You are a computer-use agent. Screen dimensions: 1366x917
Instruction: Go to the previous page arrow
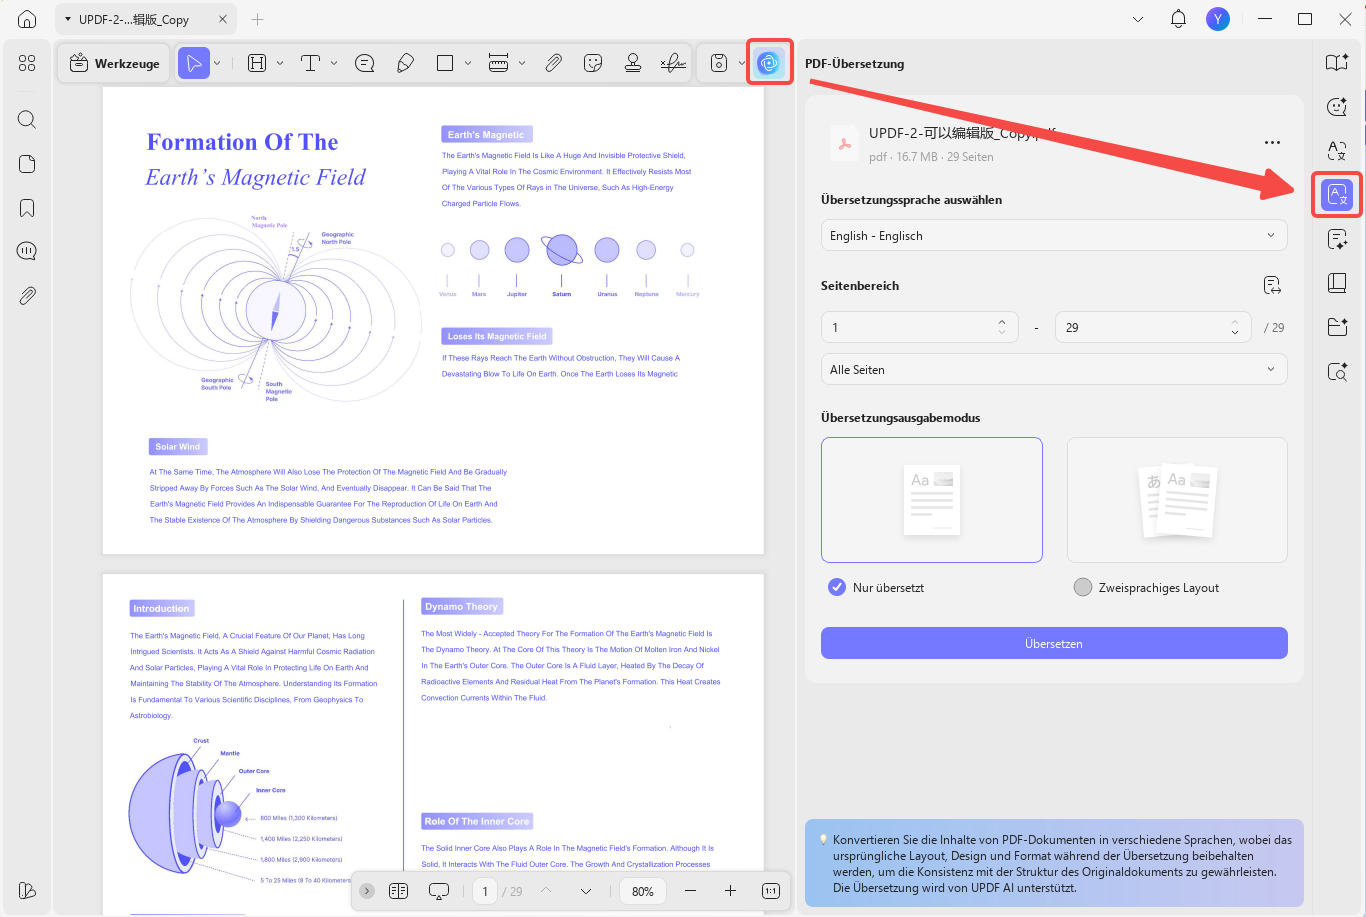(545, 891)
